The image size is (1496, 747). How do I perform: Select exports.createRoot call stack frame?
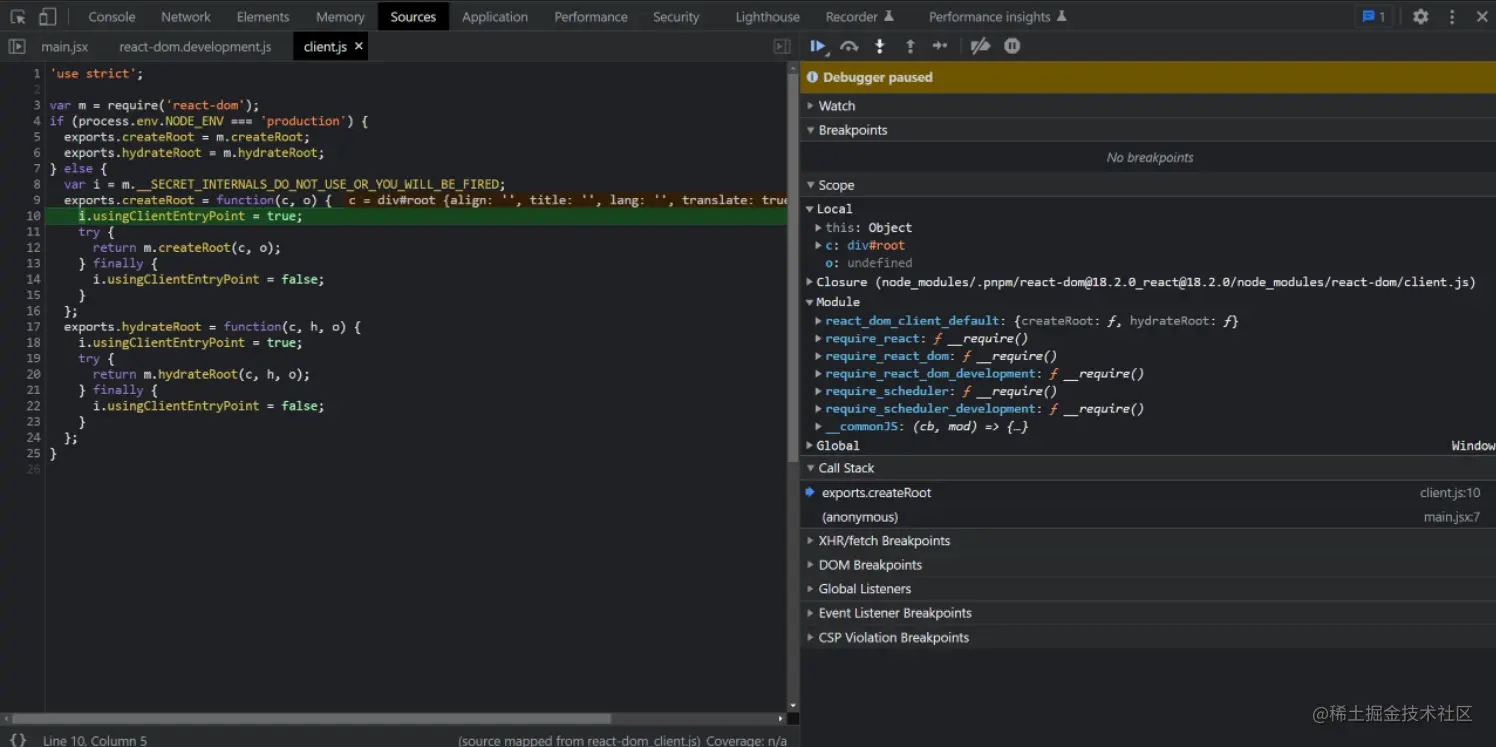[x=1148, y=493]
